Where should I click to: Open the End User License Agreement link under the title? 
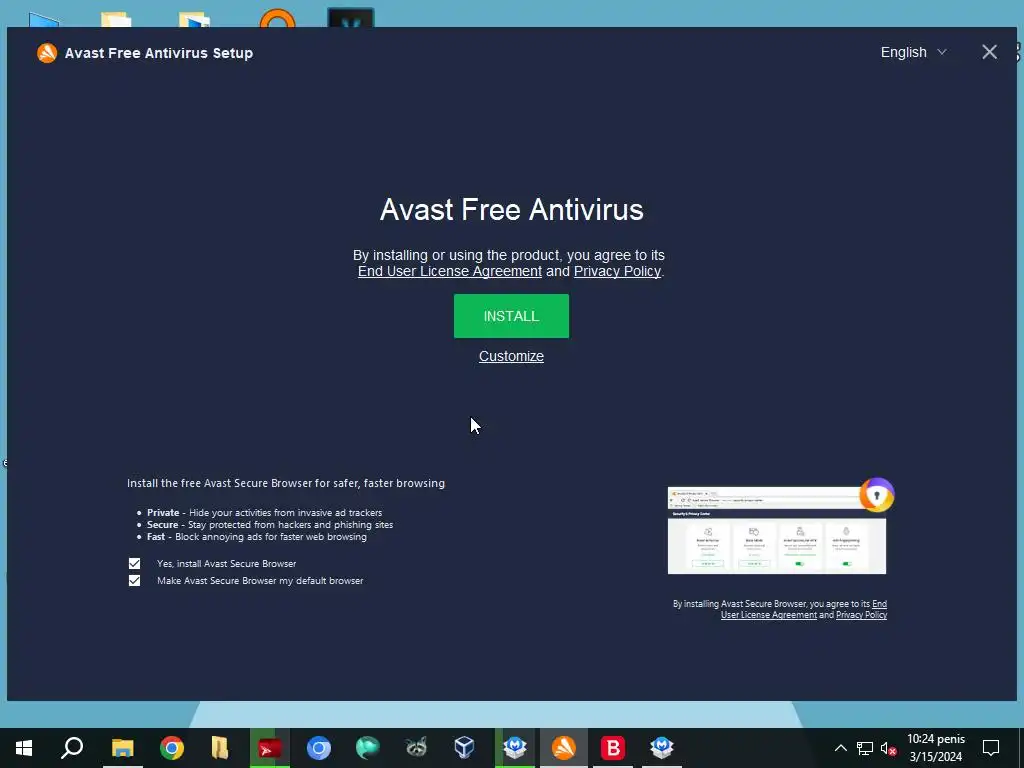pos(450,271)
